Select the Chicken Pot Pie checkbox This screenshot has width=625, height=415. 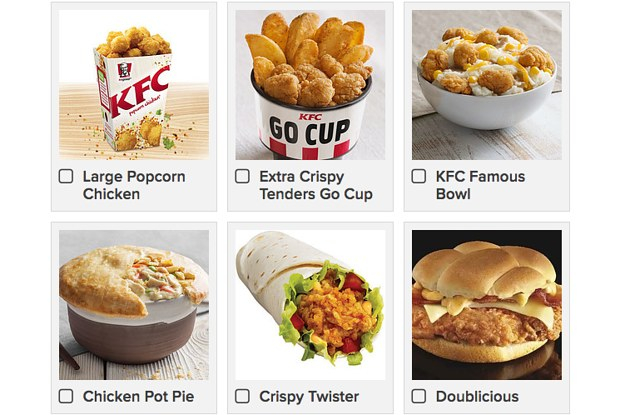pyautogui.click(x=66, y=396)
